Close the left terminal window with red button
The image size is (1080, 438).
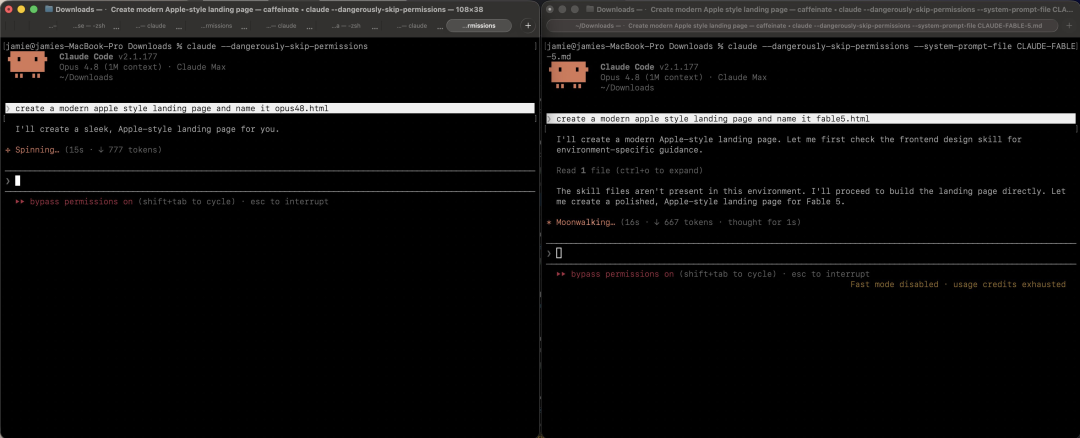coord(9,10)
